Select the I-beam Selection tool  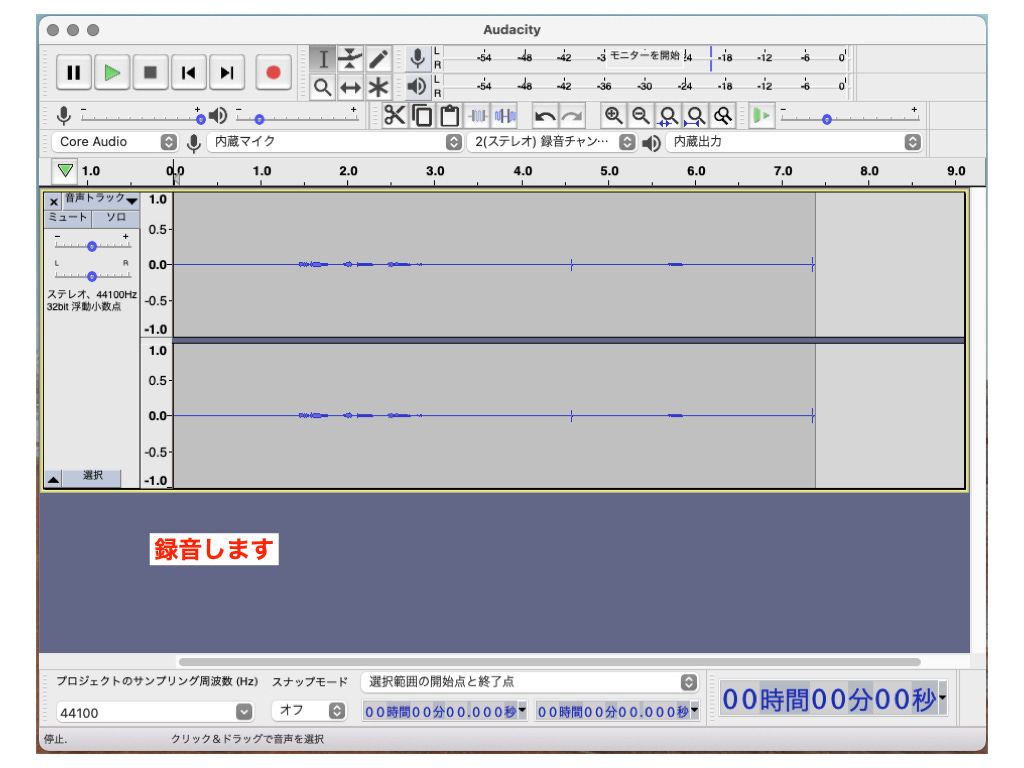pyautogui.click(x=323, y=59)
